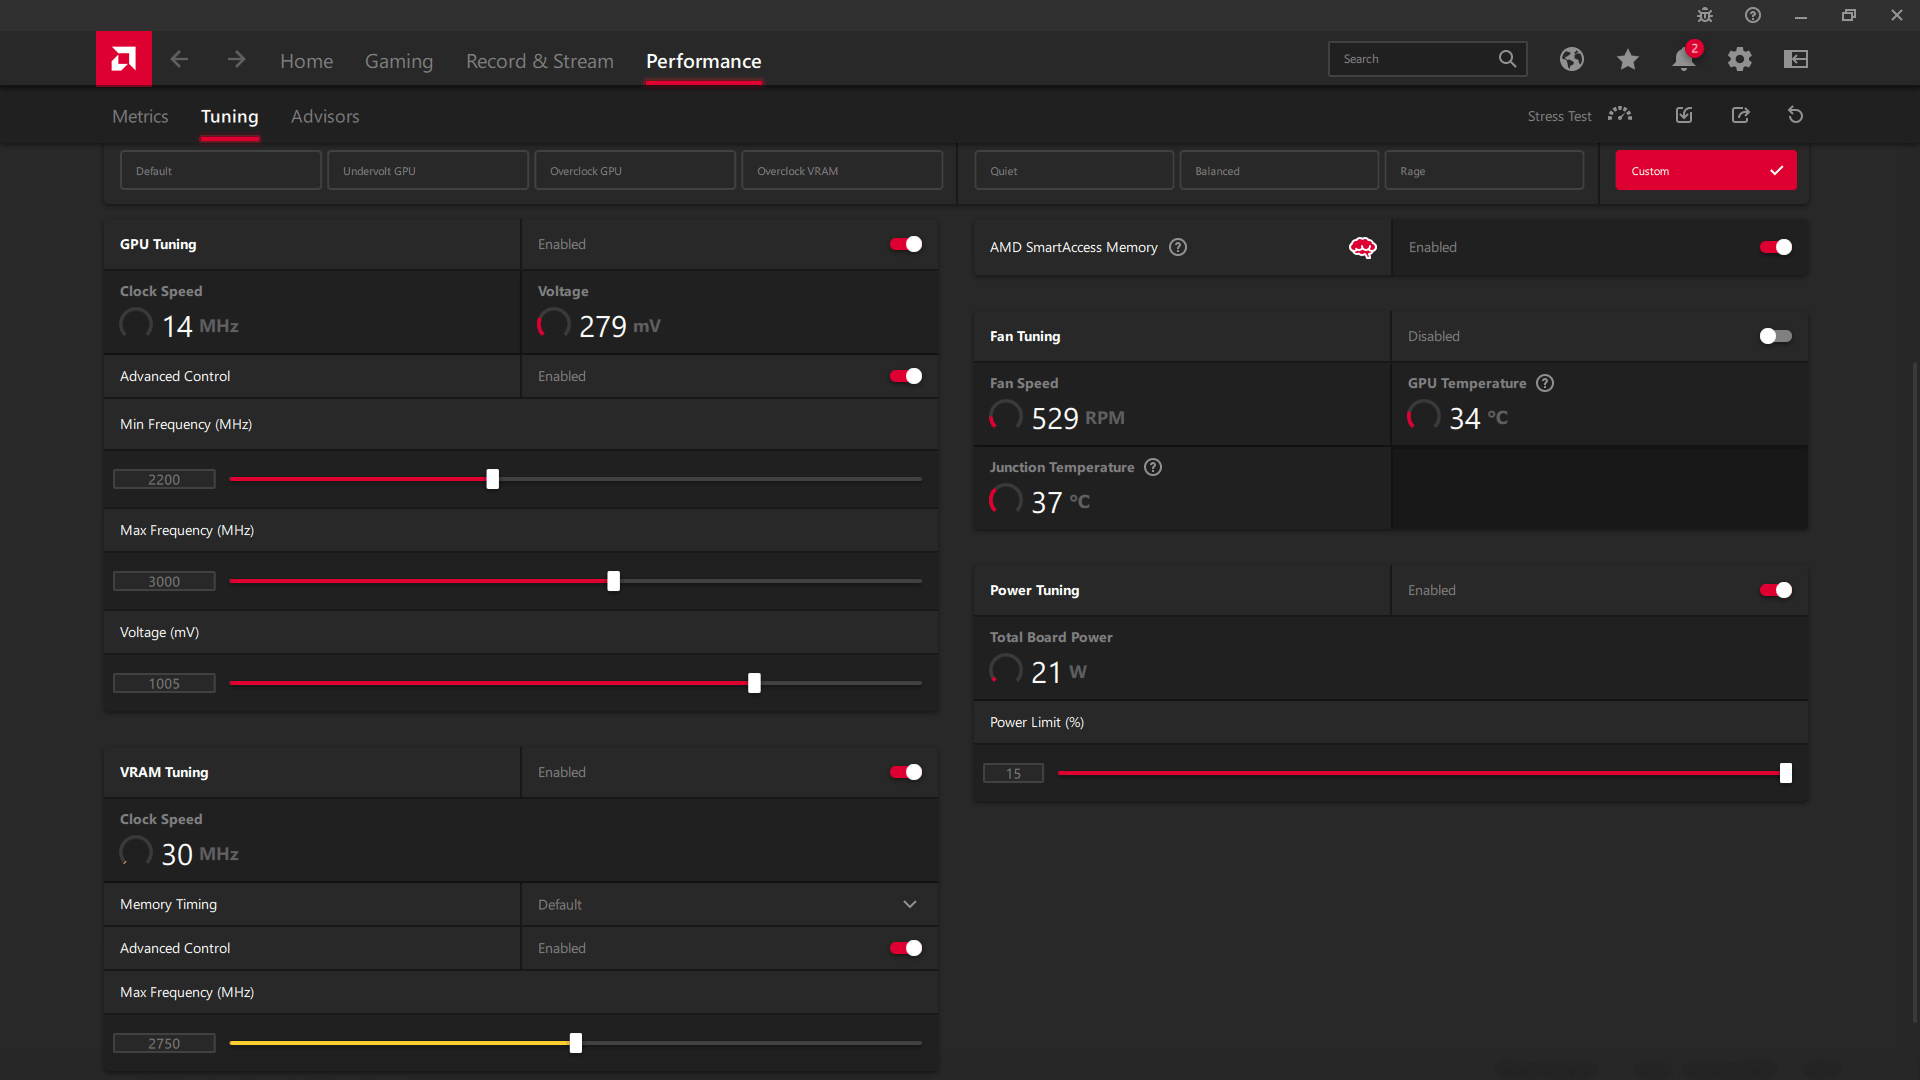This screenshot has width=1920, height=1080.
Task: Click the page vertical scrollbar
Action: 1915,690
